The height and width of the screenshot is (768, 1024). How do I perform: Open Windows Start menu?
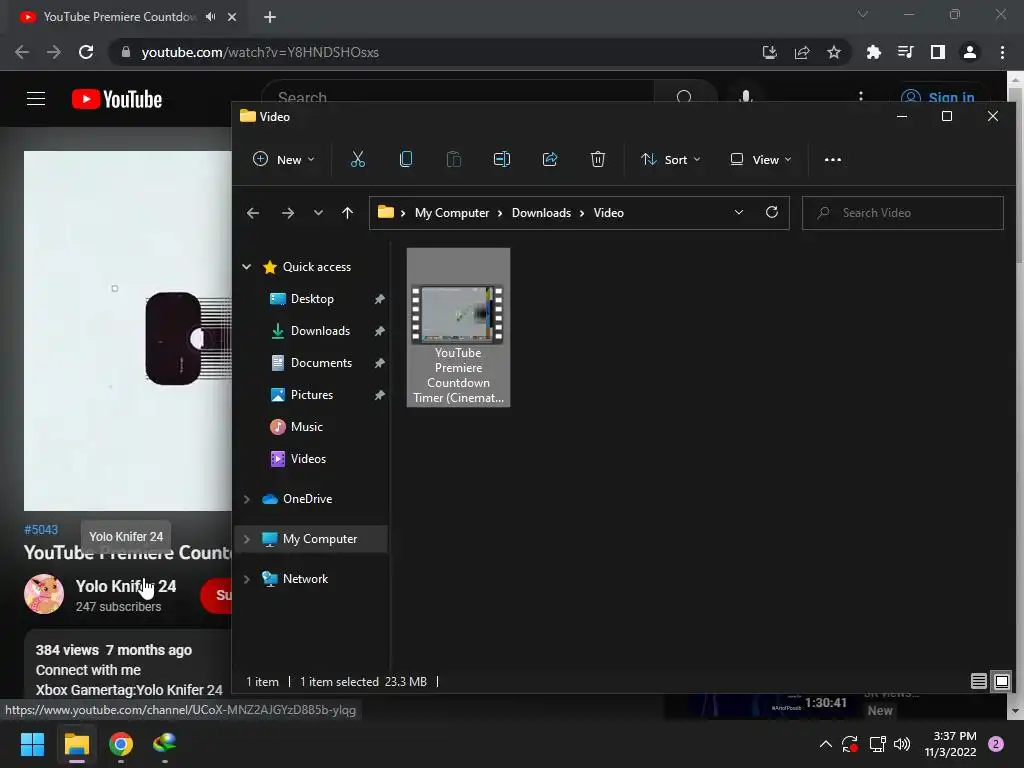point(32,744)
